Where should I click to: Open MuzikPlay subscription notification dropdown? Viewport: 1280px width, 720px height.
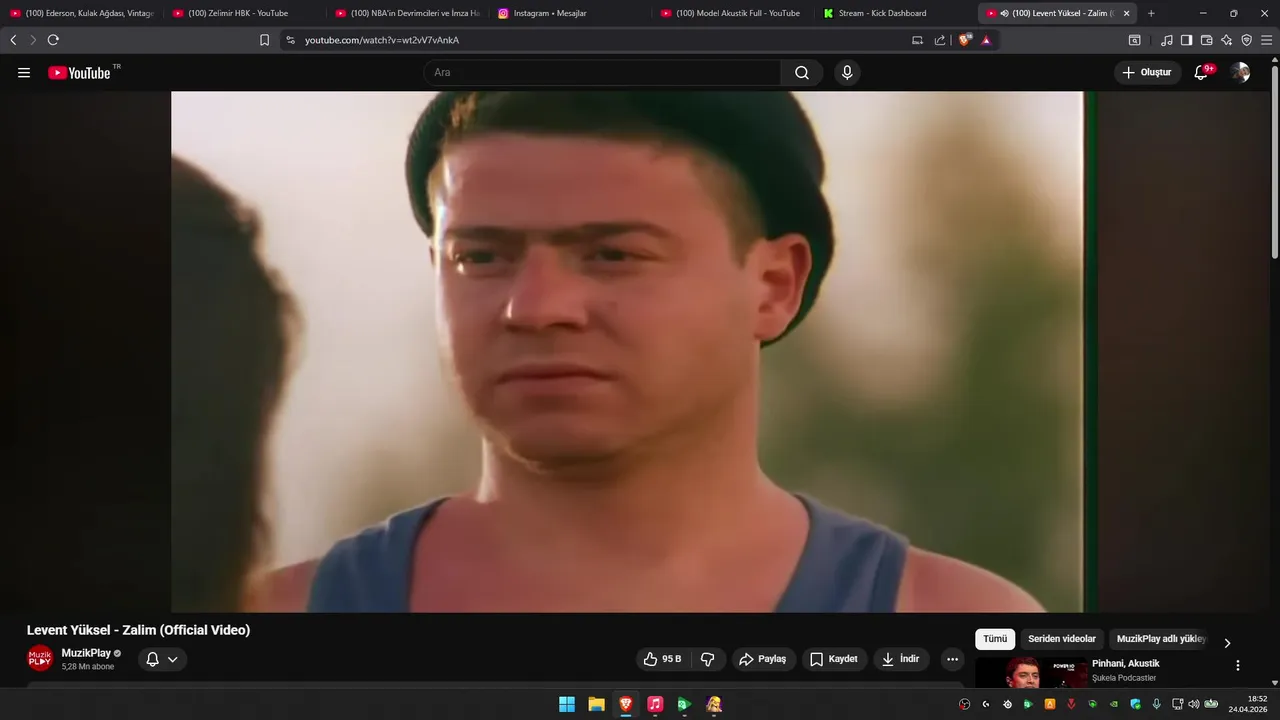[161, 659]
